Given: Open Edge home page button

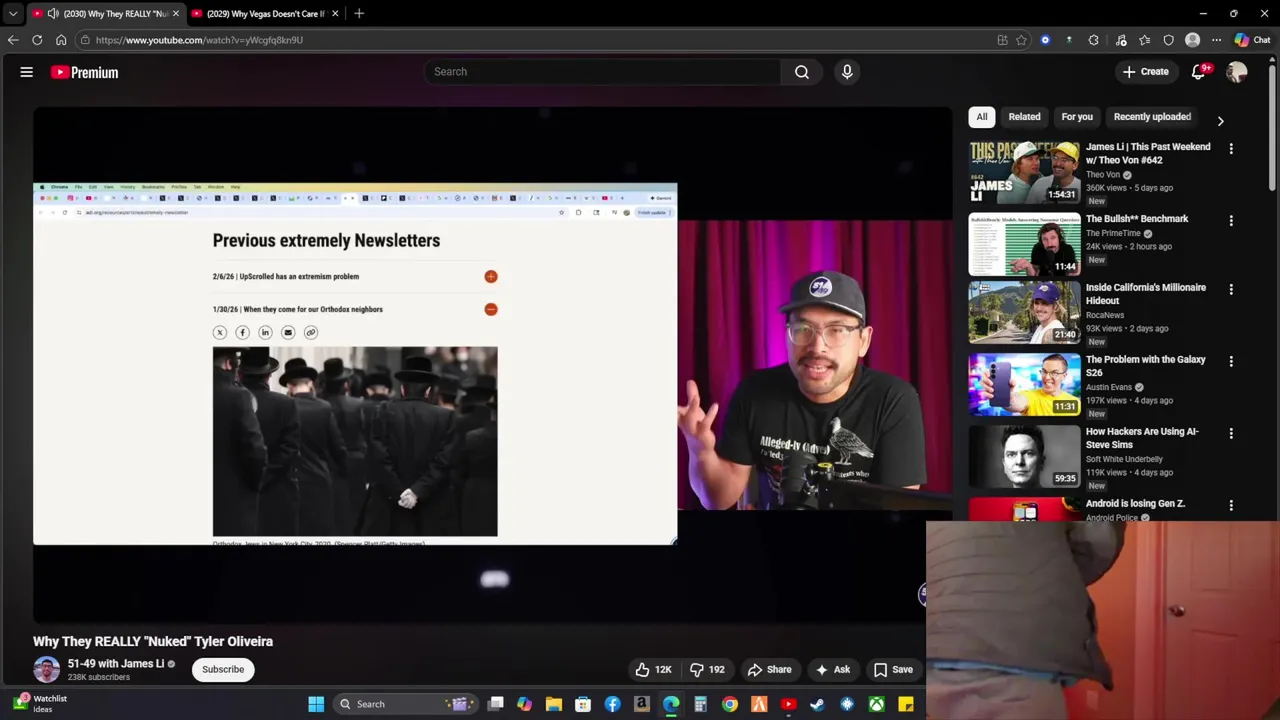Looking at the screenshot, I should (61, 40).
